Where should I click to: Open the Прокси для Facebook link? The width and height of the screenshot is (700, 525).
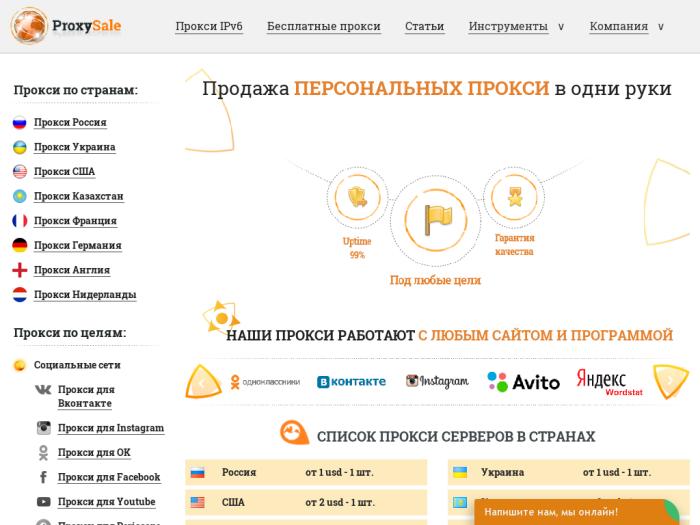point(109,477)
